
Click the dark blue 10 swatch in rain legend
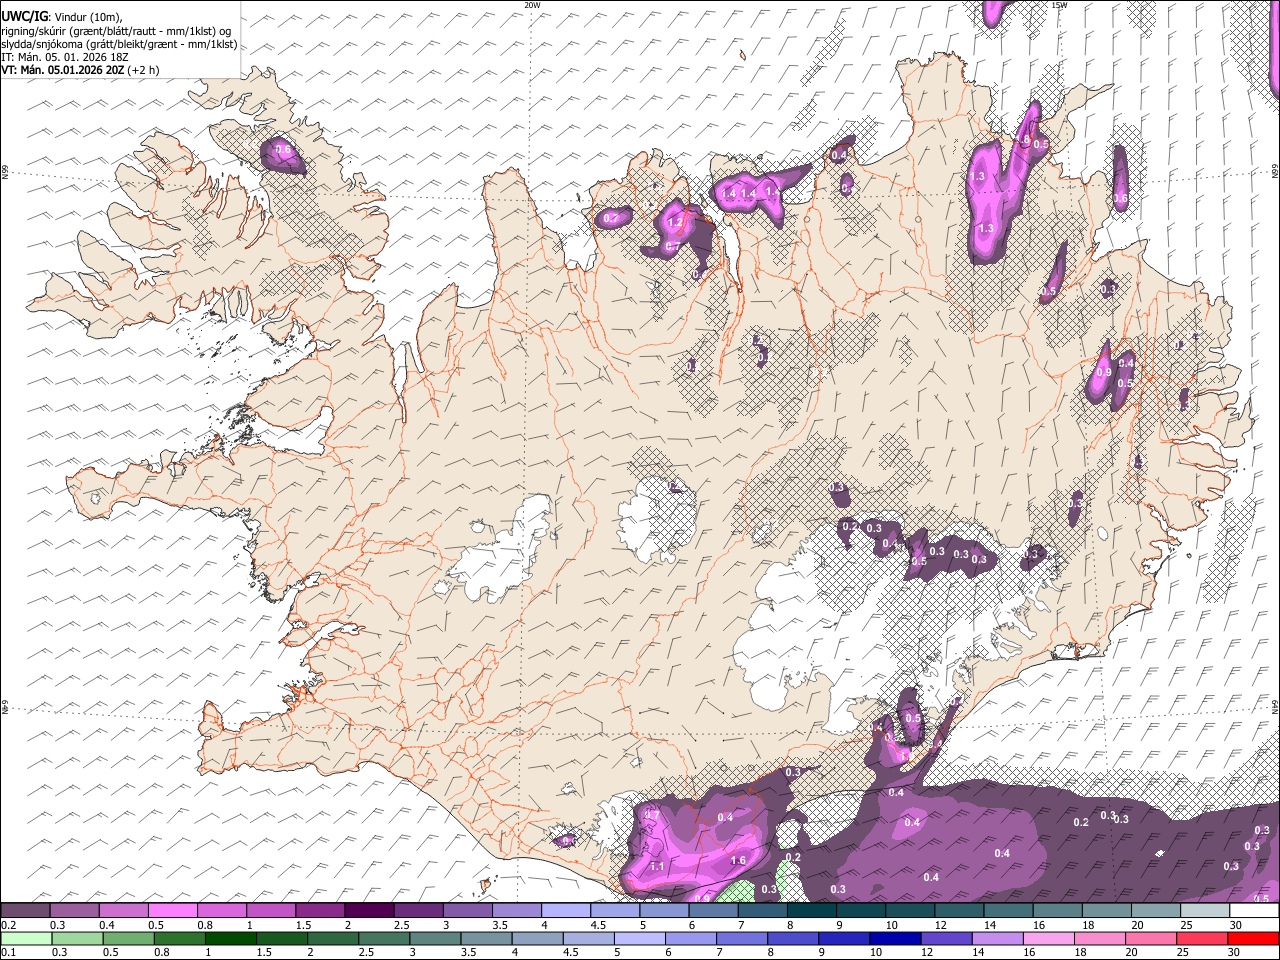point(895,938)
